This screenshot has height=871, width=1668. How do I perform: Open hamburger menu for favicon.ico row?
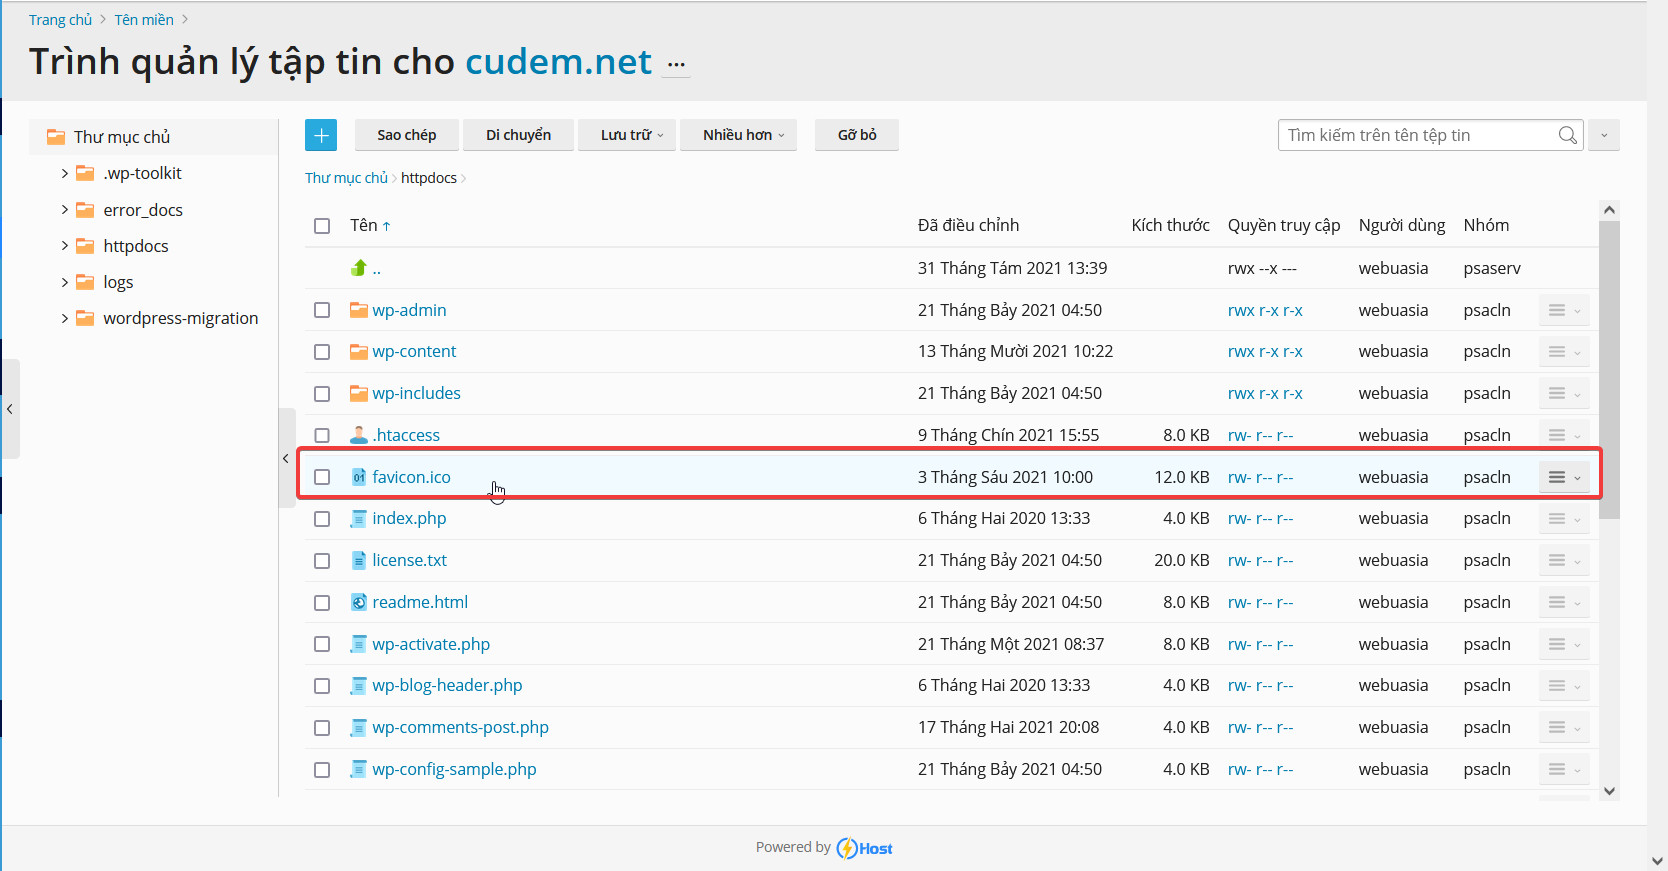1564,477
